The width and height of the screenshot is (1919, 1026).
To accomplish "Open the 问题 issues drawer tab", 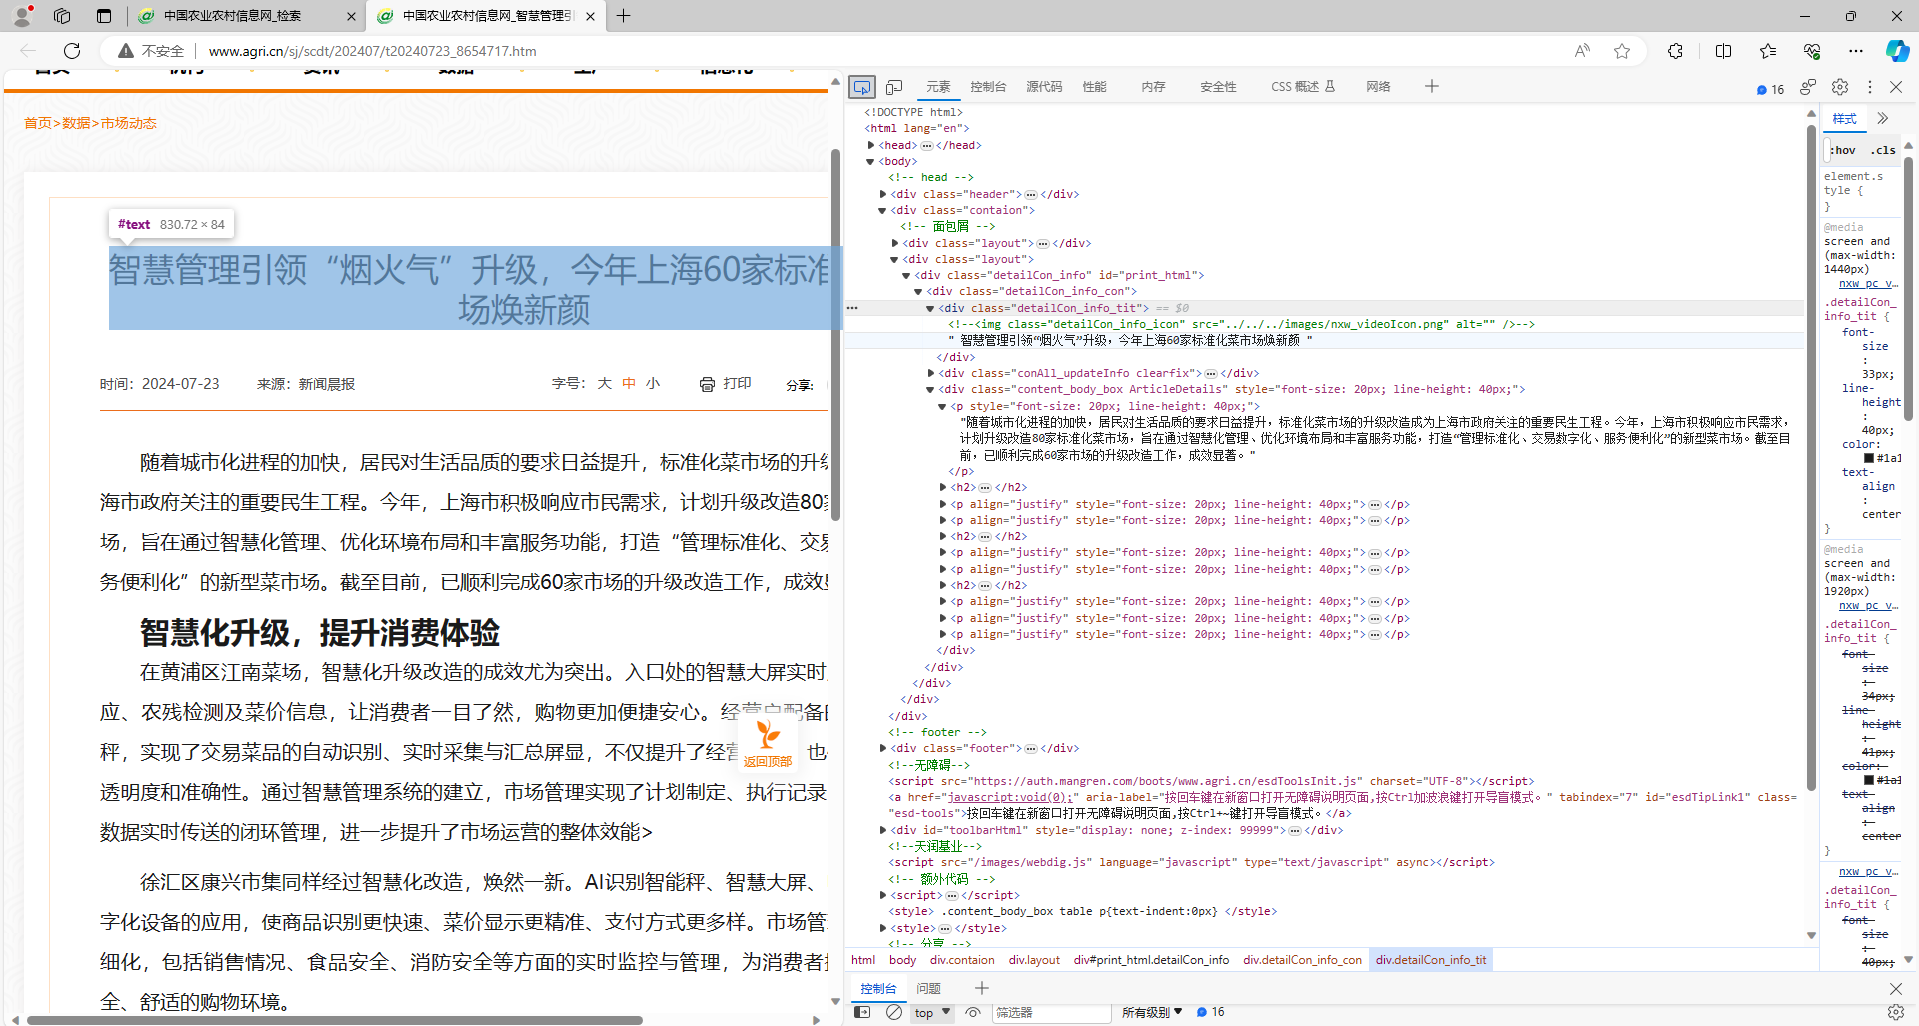I will click(929, 988).
